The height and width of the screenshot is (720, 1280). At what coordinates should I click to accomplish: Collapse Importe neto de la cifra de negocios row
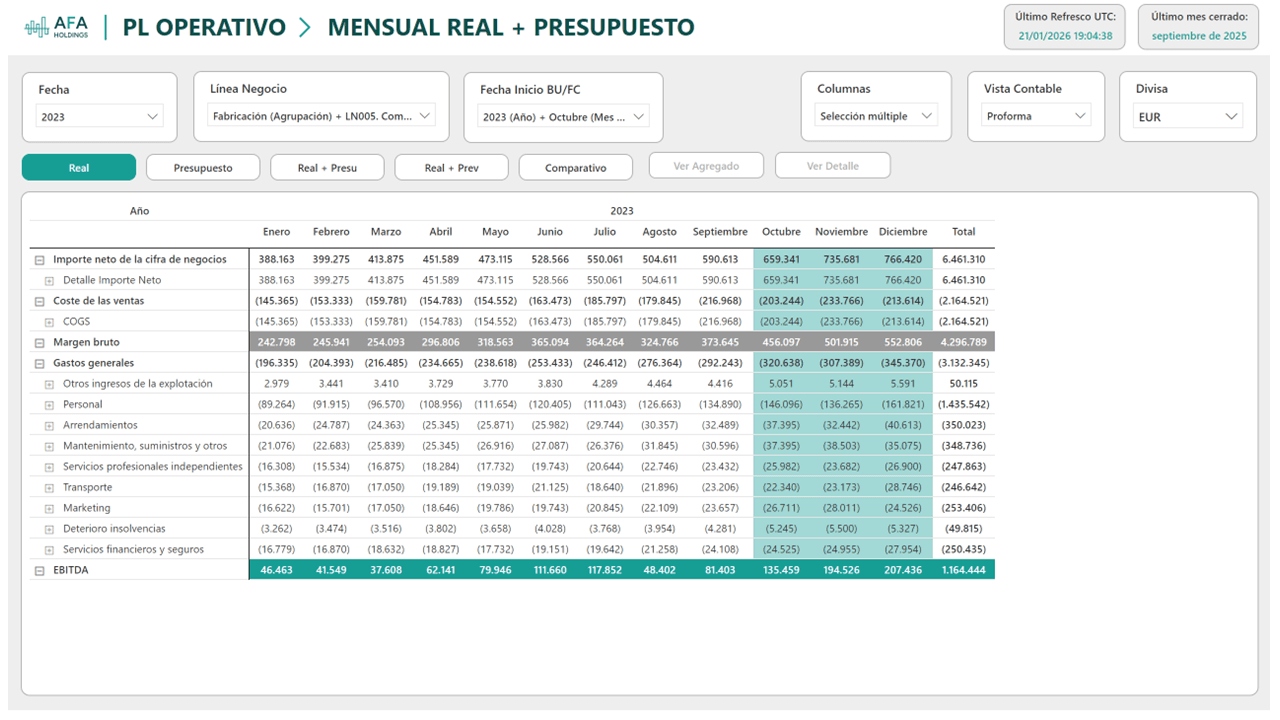tap(40, 260)
